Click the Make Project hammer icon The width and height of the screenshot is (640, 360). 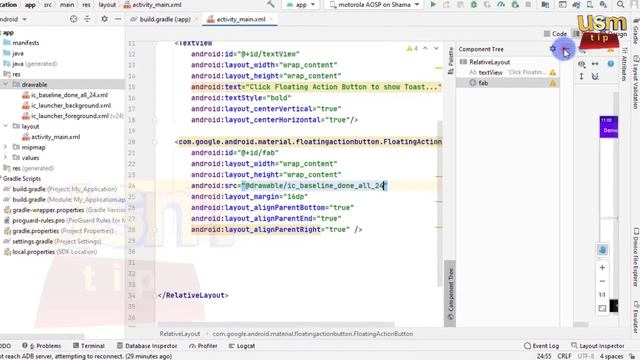[271, 4]
